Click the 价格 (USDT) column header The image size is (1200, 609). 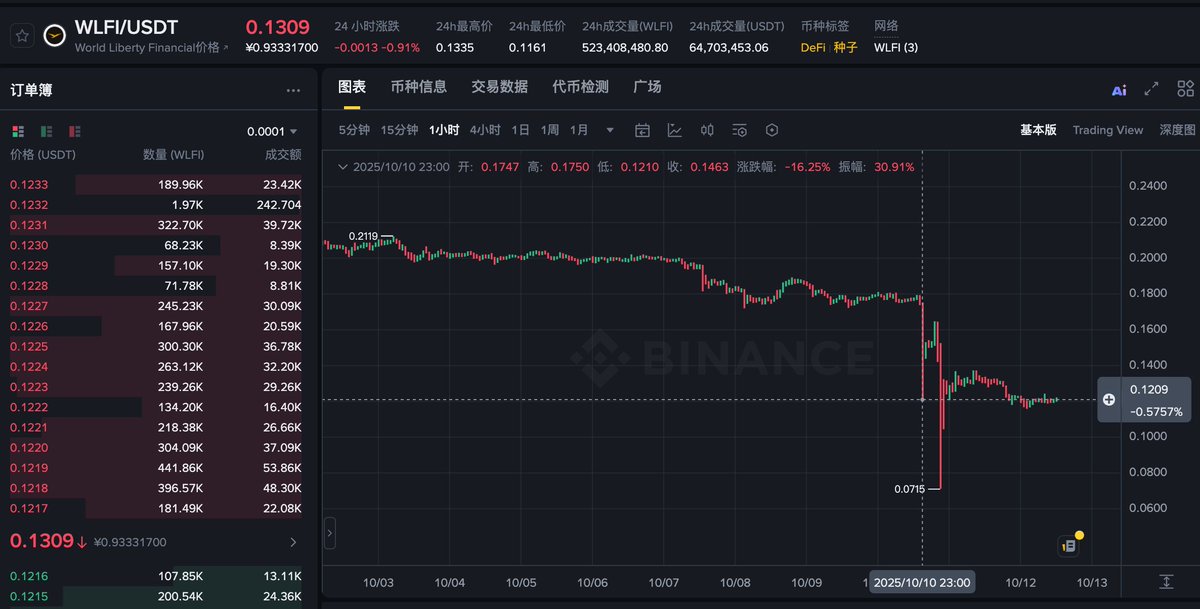click(43, 155)
